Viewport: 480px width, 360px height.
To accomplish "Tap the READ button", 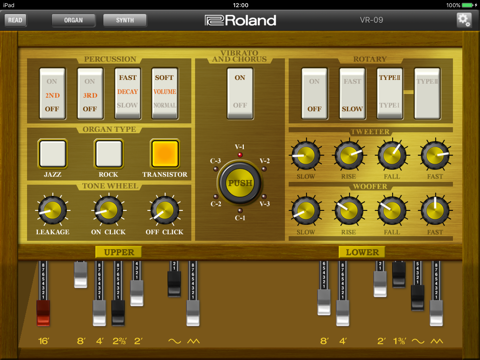I will pos(15,20).
